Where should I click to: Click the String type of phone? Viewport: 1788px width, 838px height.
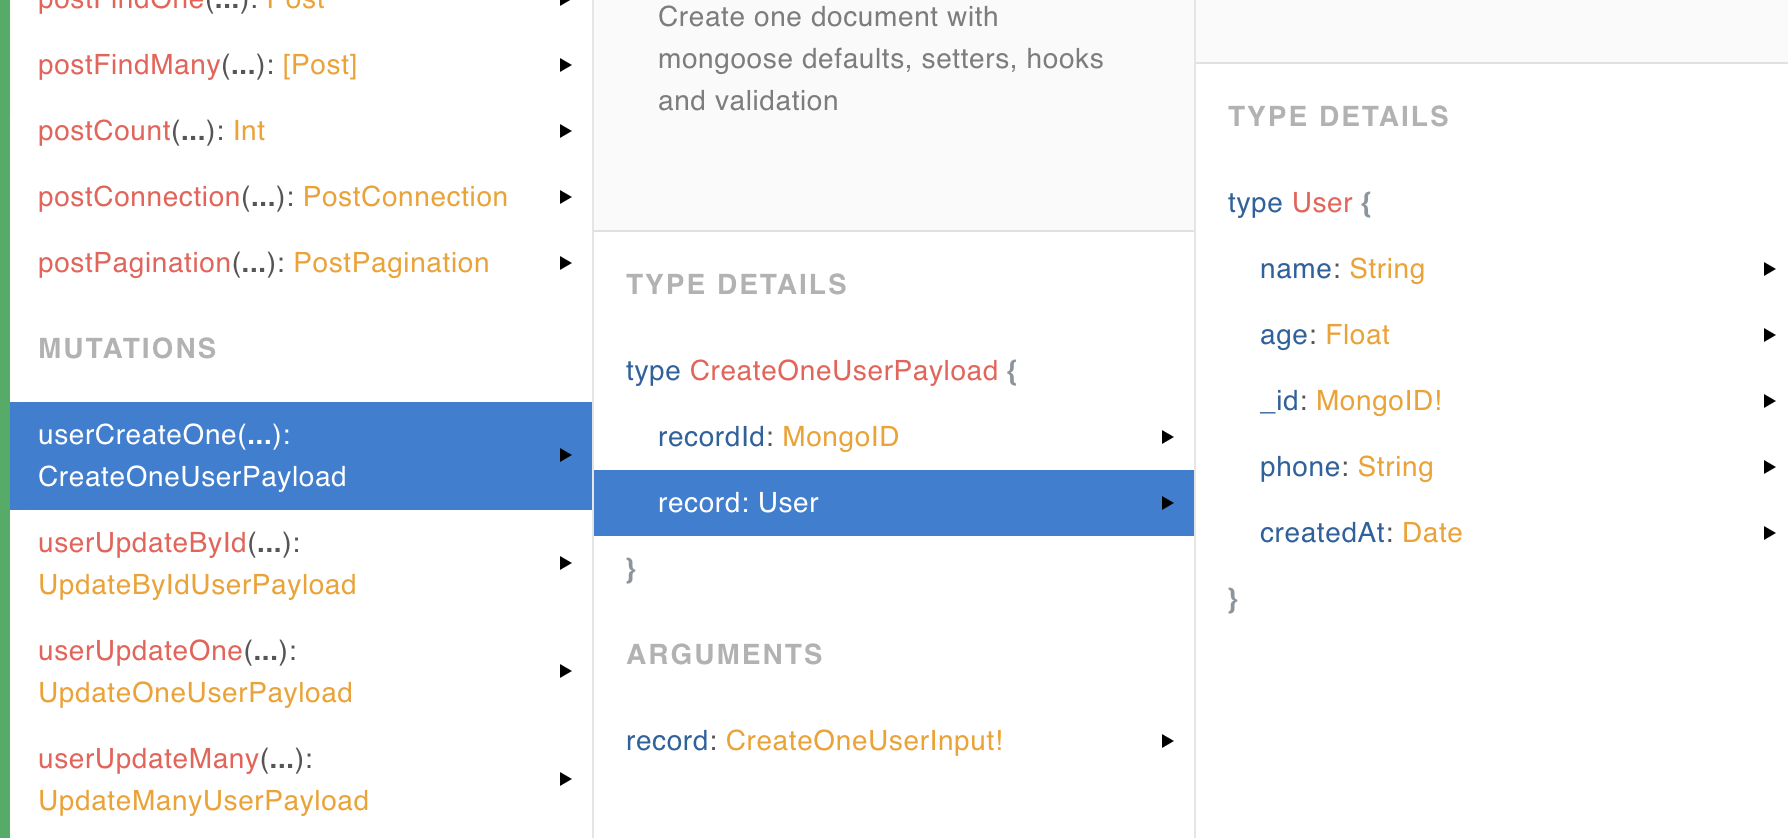[1395, 467]
